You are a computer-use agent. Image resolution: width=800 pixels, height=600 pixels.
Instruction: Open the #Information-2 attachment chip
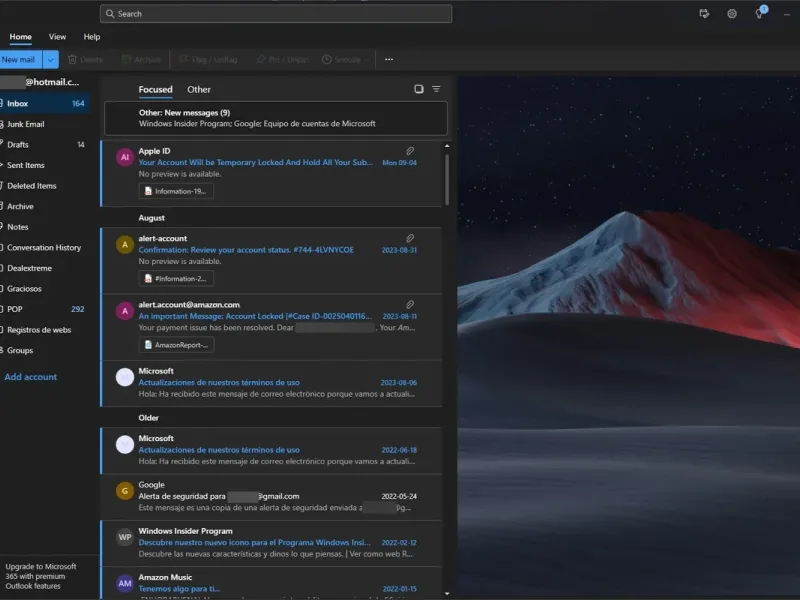tap(176, 279)
